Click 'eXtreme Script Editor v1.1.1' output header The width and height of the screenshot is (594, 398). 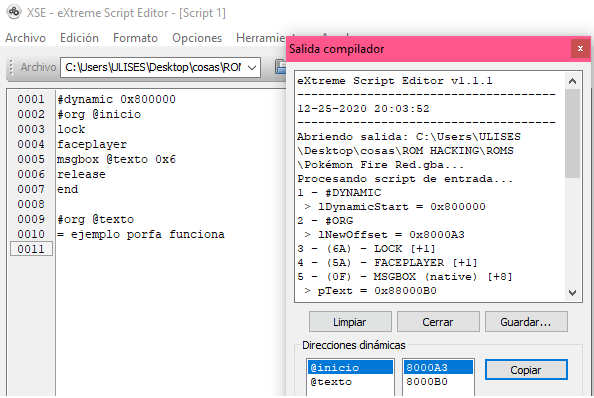pyautogui.click(x=395, y=80)
